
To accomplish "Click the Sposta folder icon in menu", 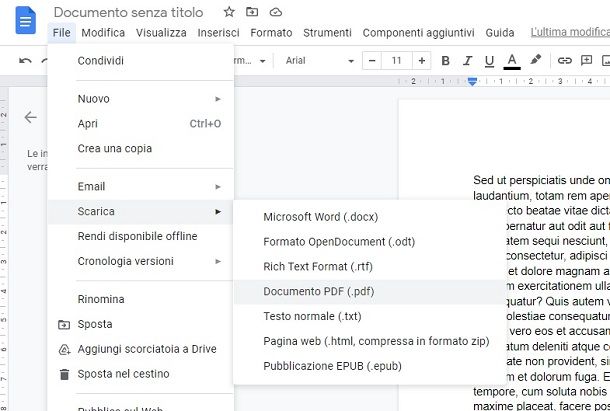I will (64, 325).
